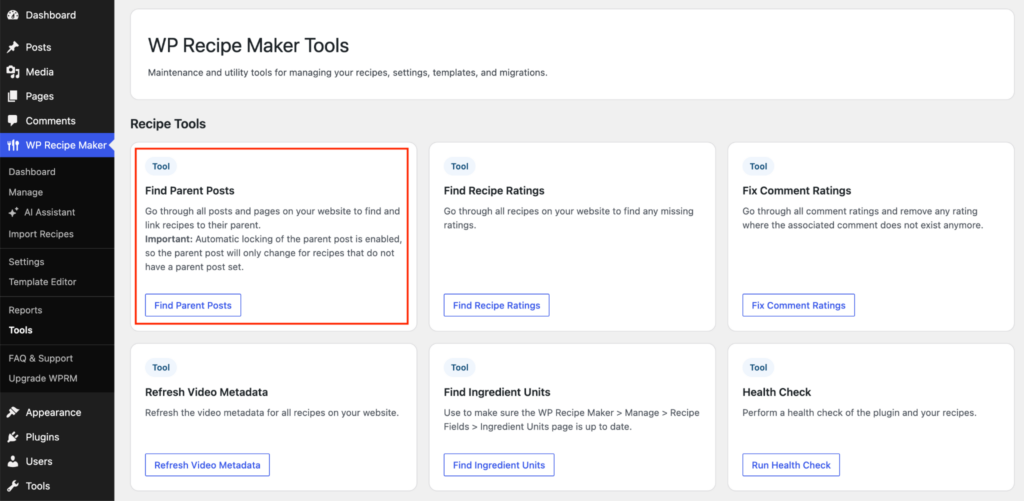Click the Tool badge on Health Check card
Image resolution: width=1024 pixels, height=501 pixels.
758,368
